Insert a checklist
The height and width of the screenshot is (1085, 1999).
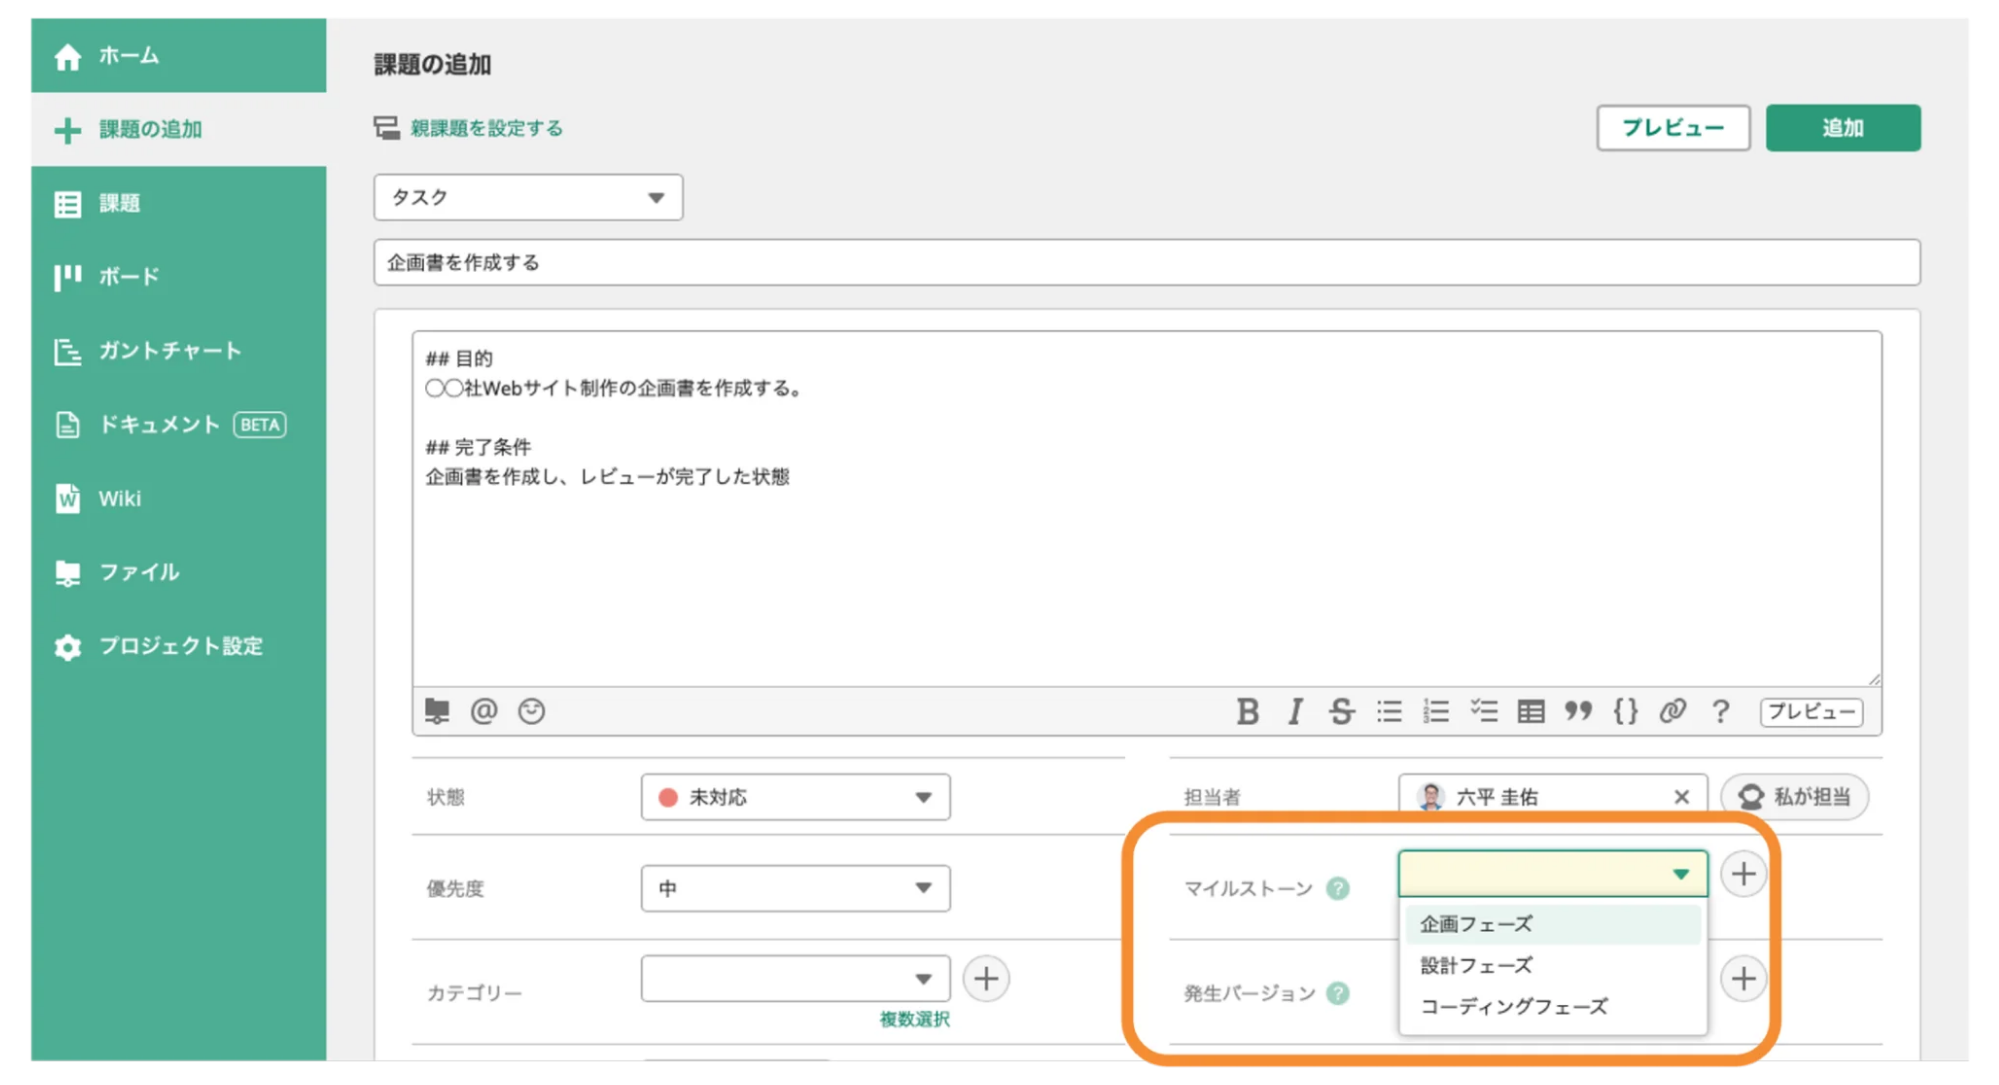point(1484,712)
